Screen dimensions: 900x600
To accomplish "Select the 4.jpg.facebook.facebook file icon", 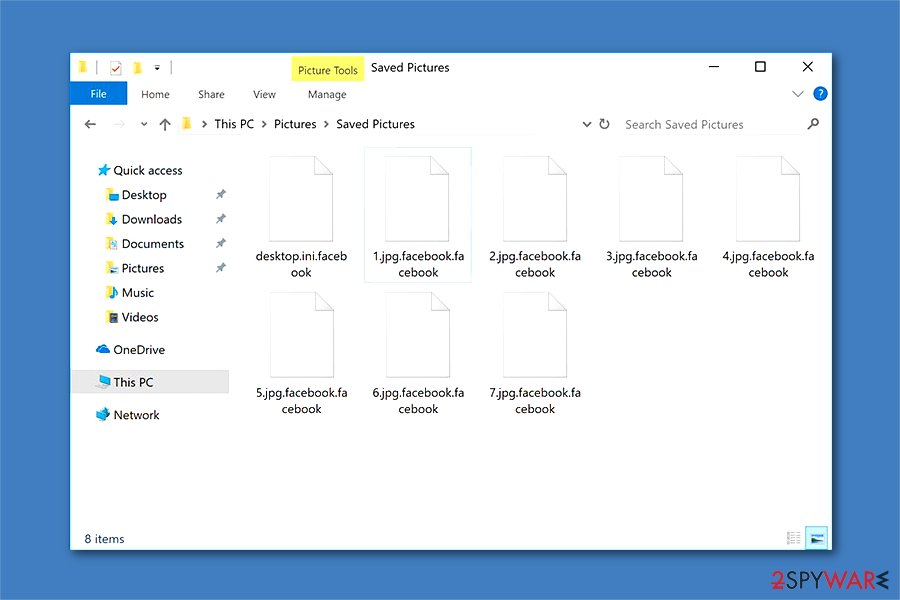I will click(768, 199).
